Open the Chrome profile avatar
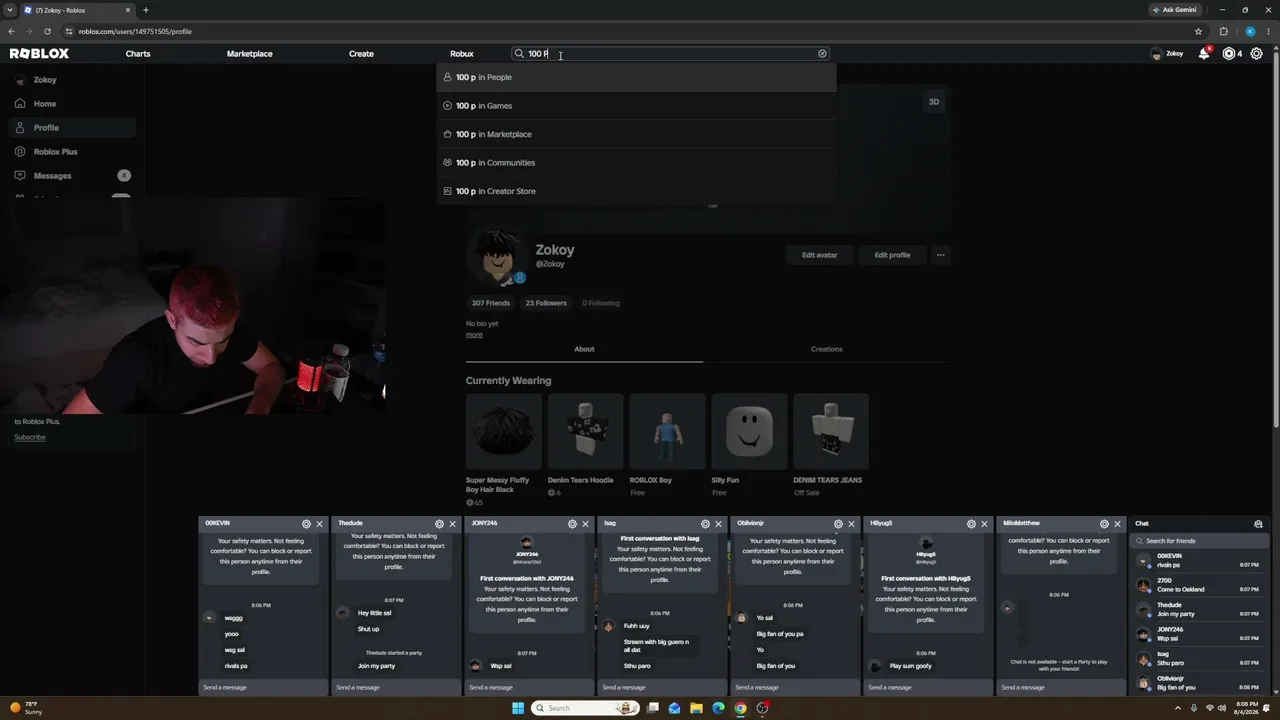The image size is (1280, 720). (x=1249, y=31)
